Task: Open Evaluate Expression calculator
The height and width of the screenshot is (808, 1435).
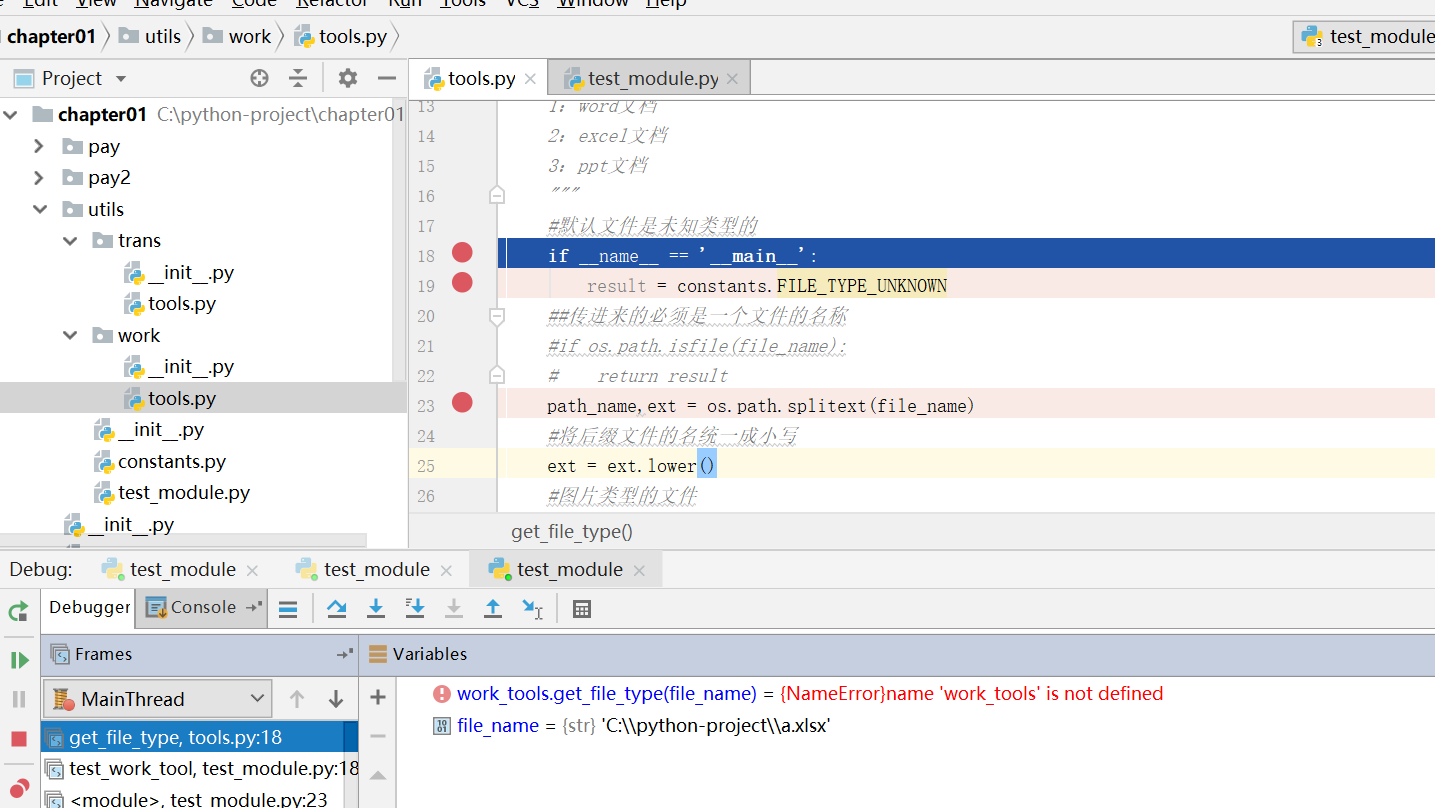Action: pos(582,609)
